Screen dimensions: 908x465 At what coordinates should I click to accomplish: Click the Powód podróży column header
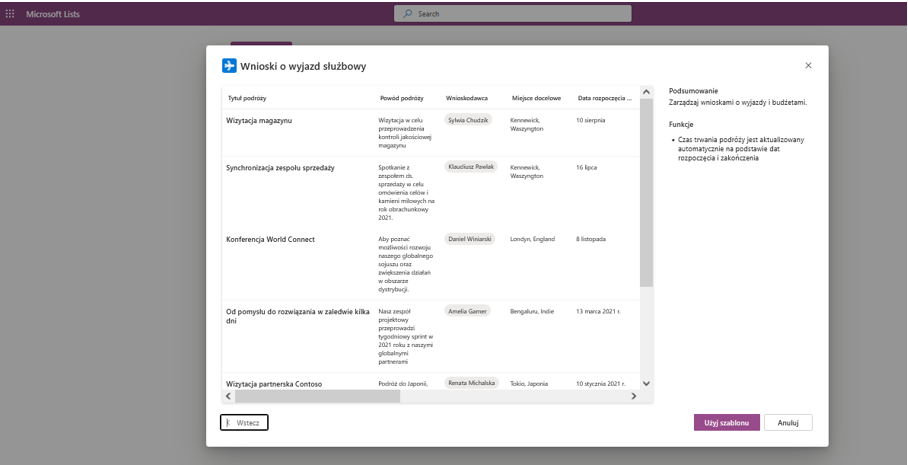[x=401, y=98]
